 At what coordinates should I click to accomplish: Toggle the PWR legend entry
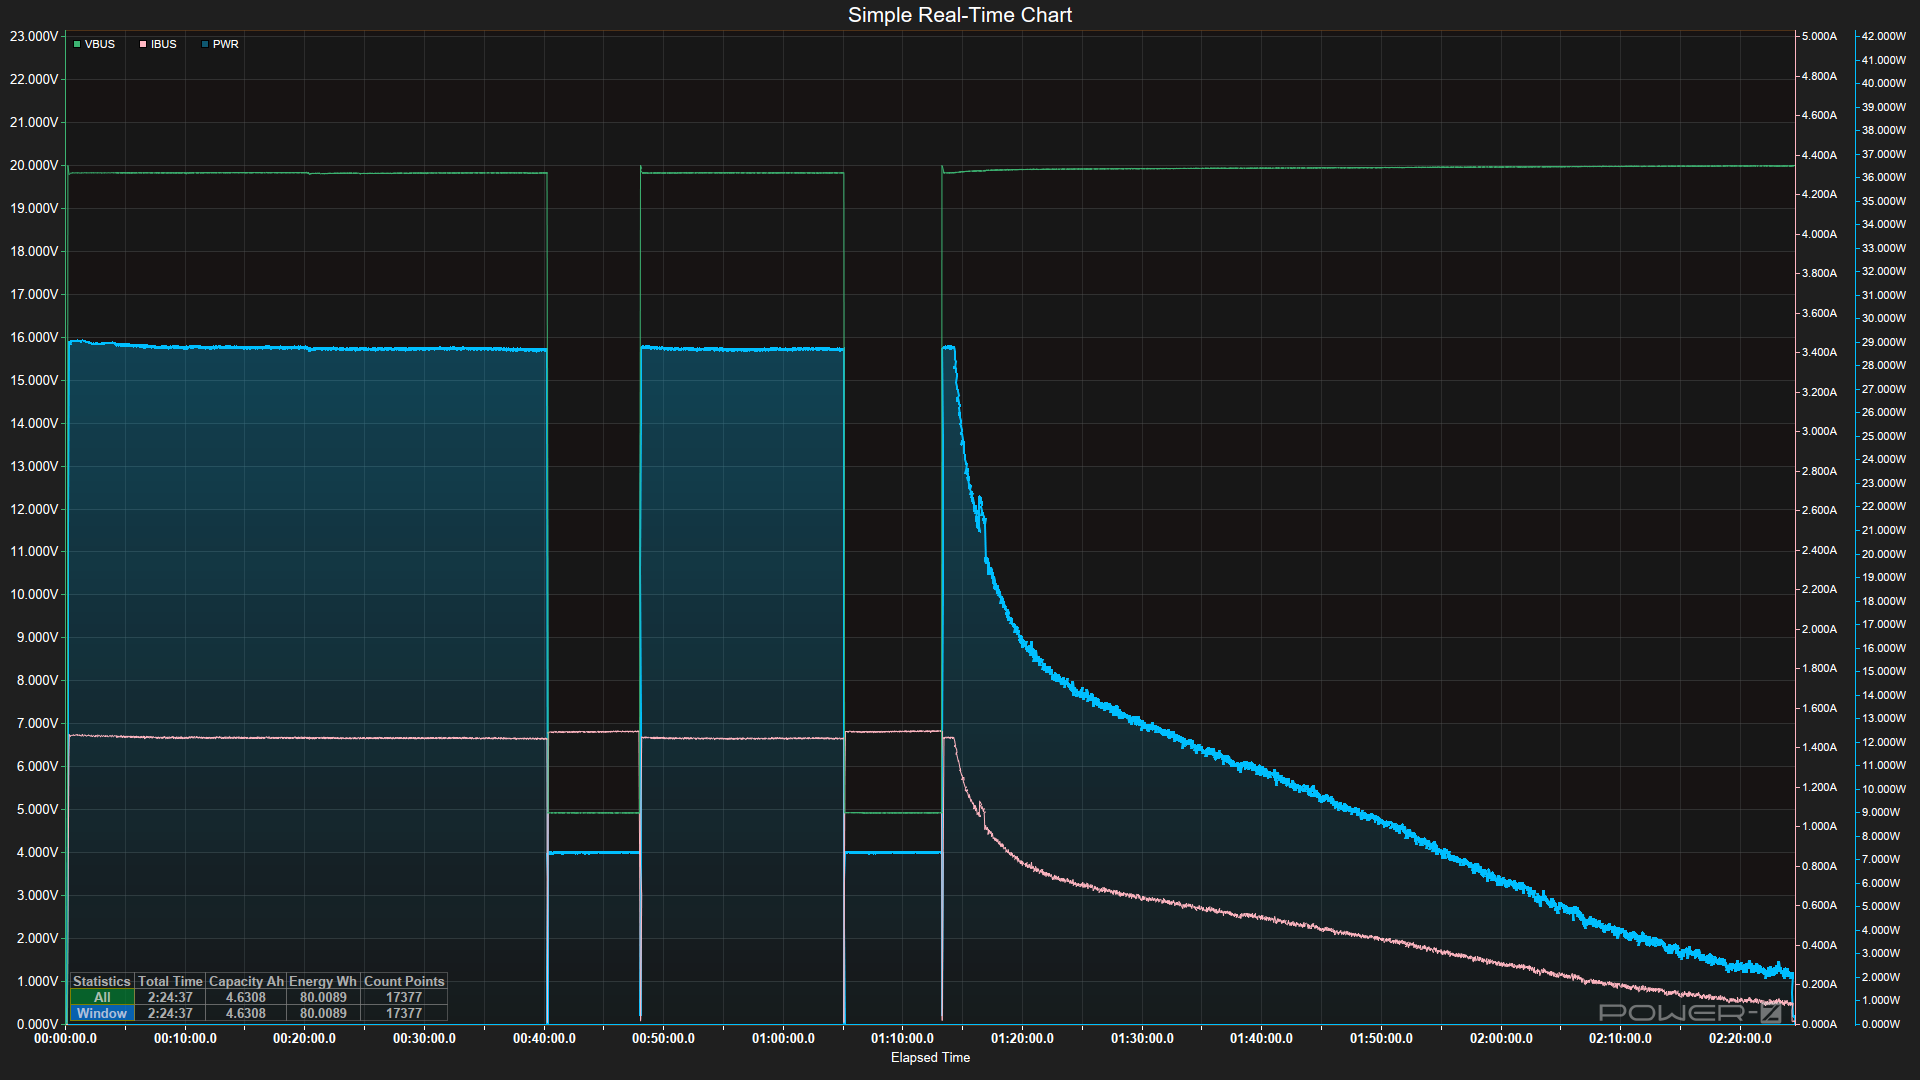tap(220, 44)
